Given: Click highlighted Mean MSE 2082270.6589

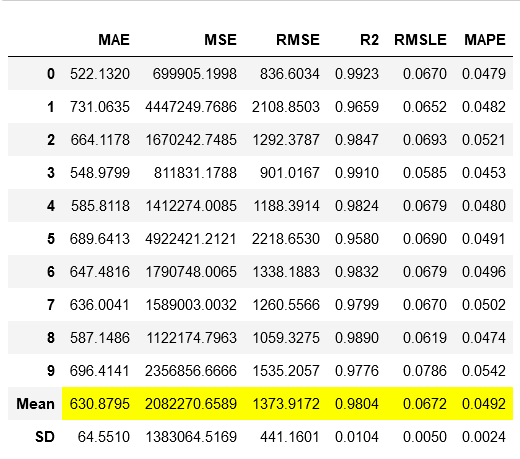Looking at the screenshot, I should tap(191, 404).
